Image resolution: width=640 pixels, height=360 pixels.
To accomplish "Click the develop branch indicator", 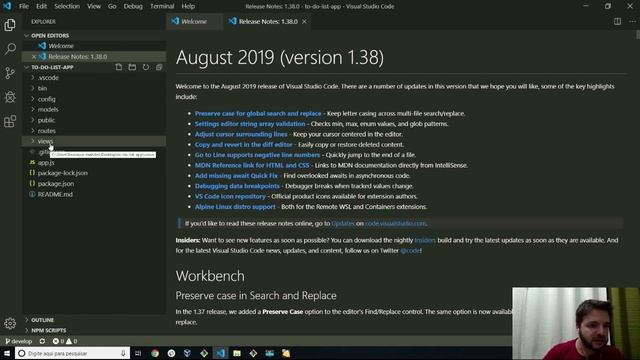I will coord(18,341).
